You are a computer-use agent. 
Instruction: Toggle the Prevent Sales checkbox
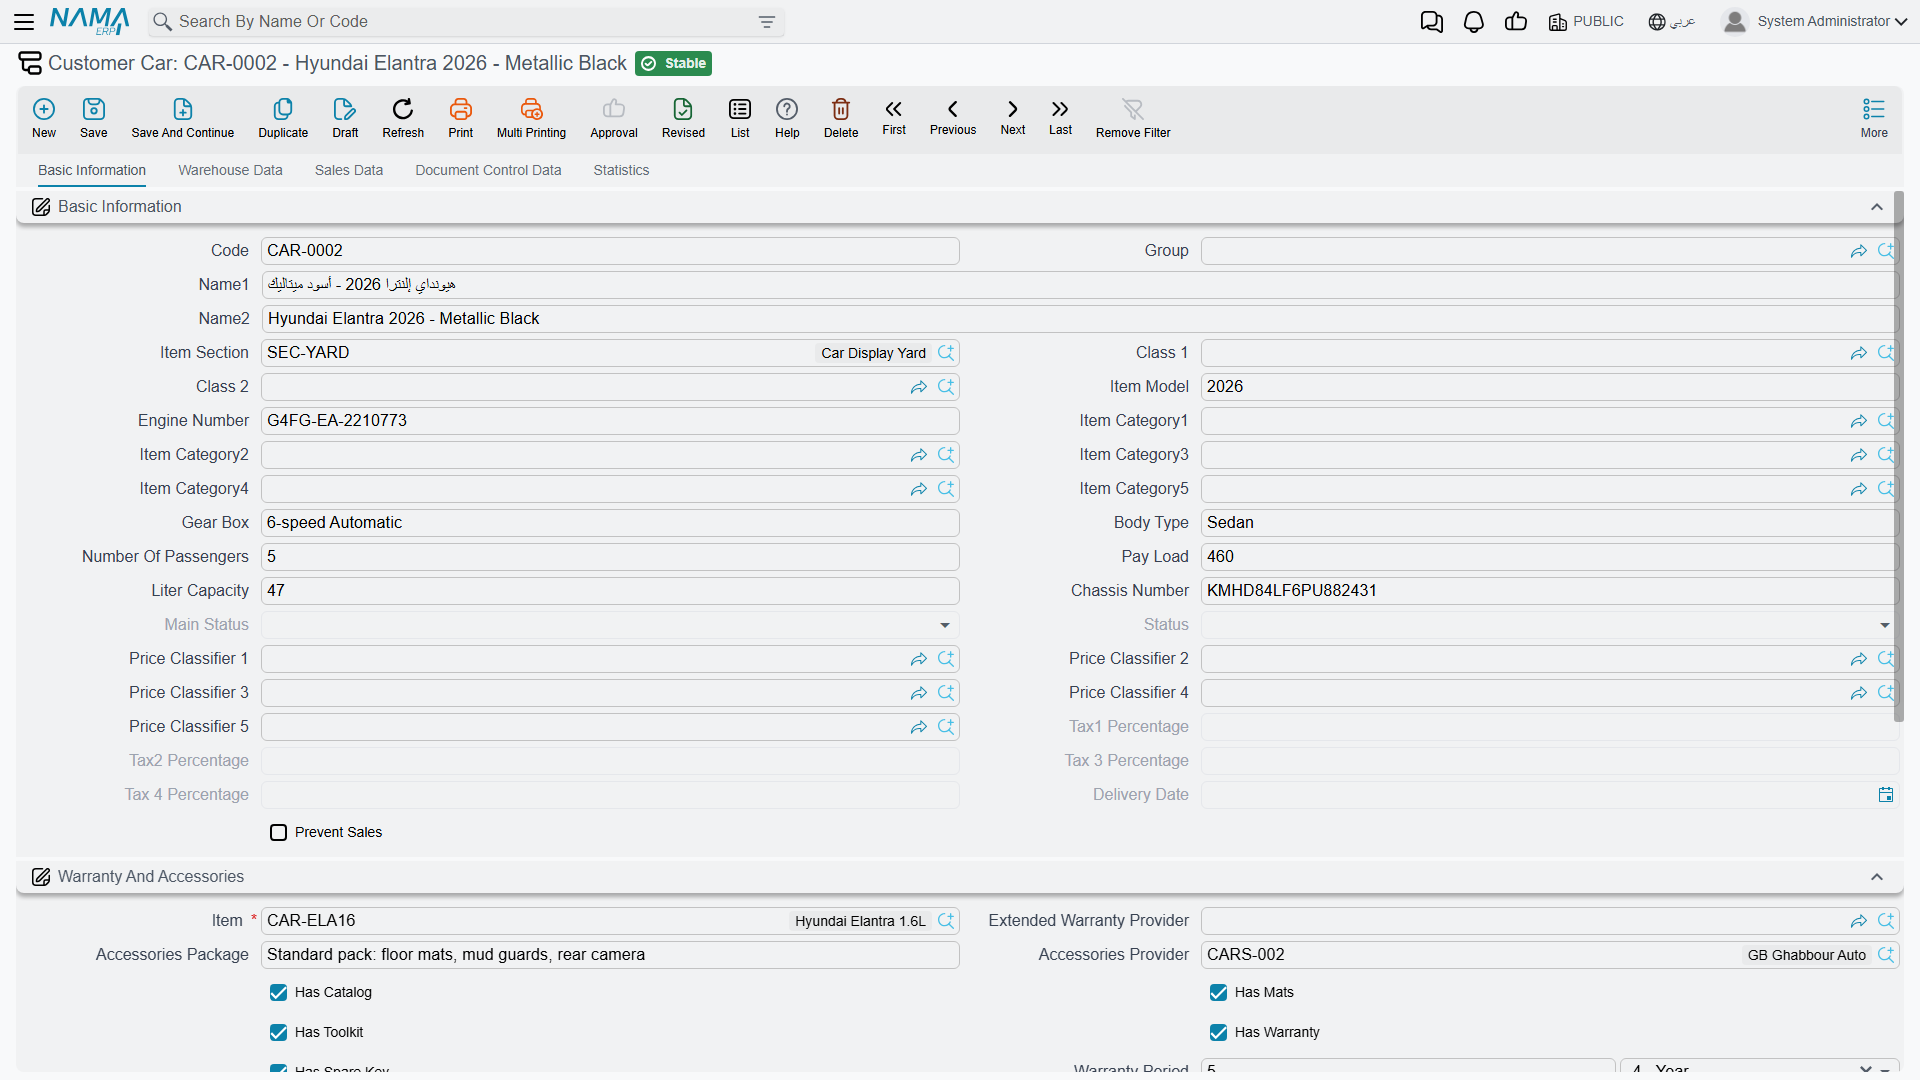279,833
